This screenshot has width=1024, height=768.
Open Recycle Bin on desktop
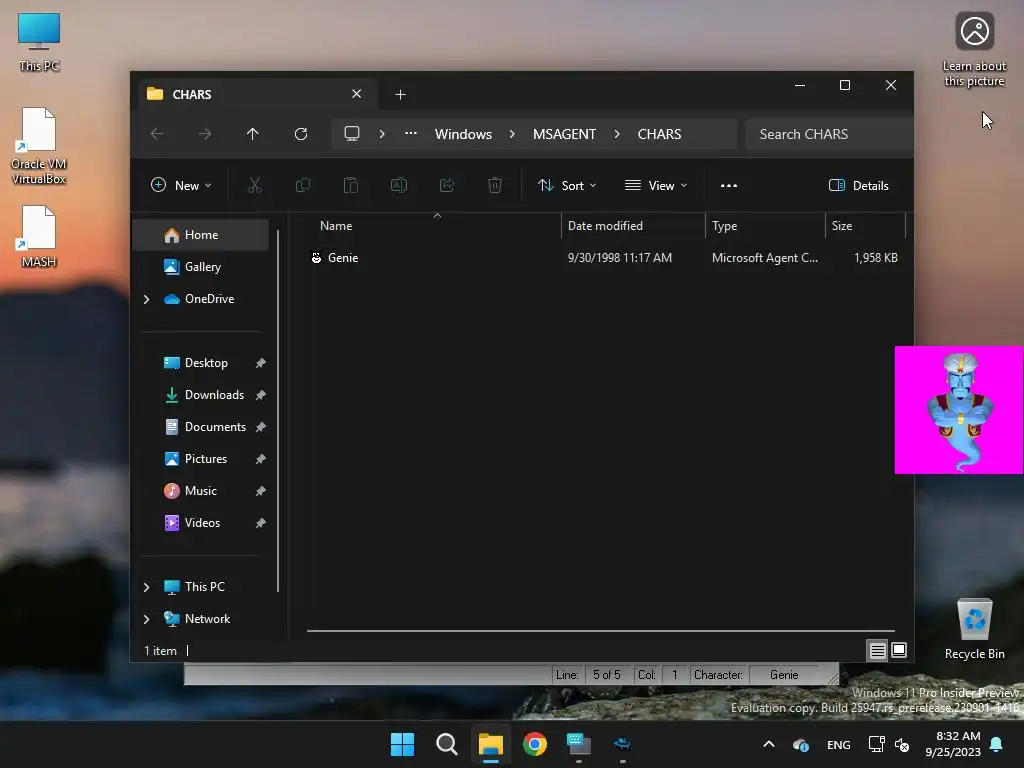[974, 628]
